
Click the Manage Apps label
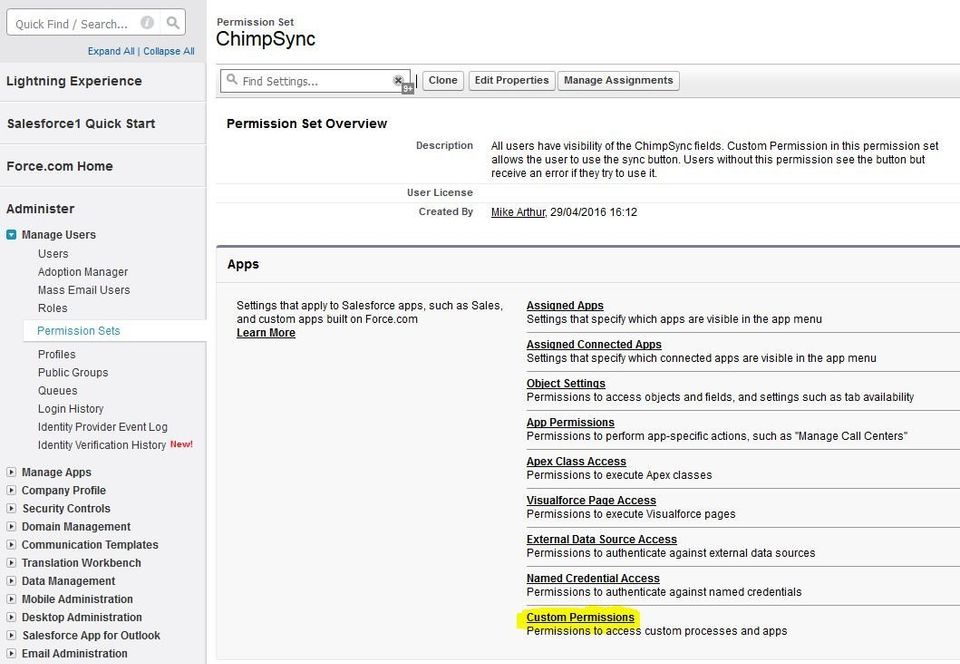tap(56, 472)
